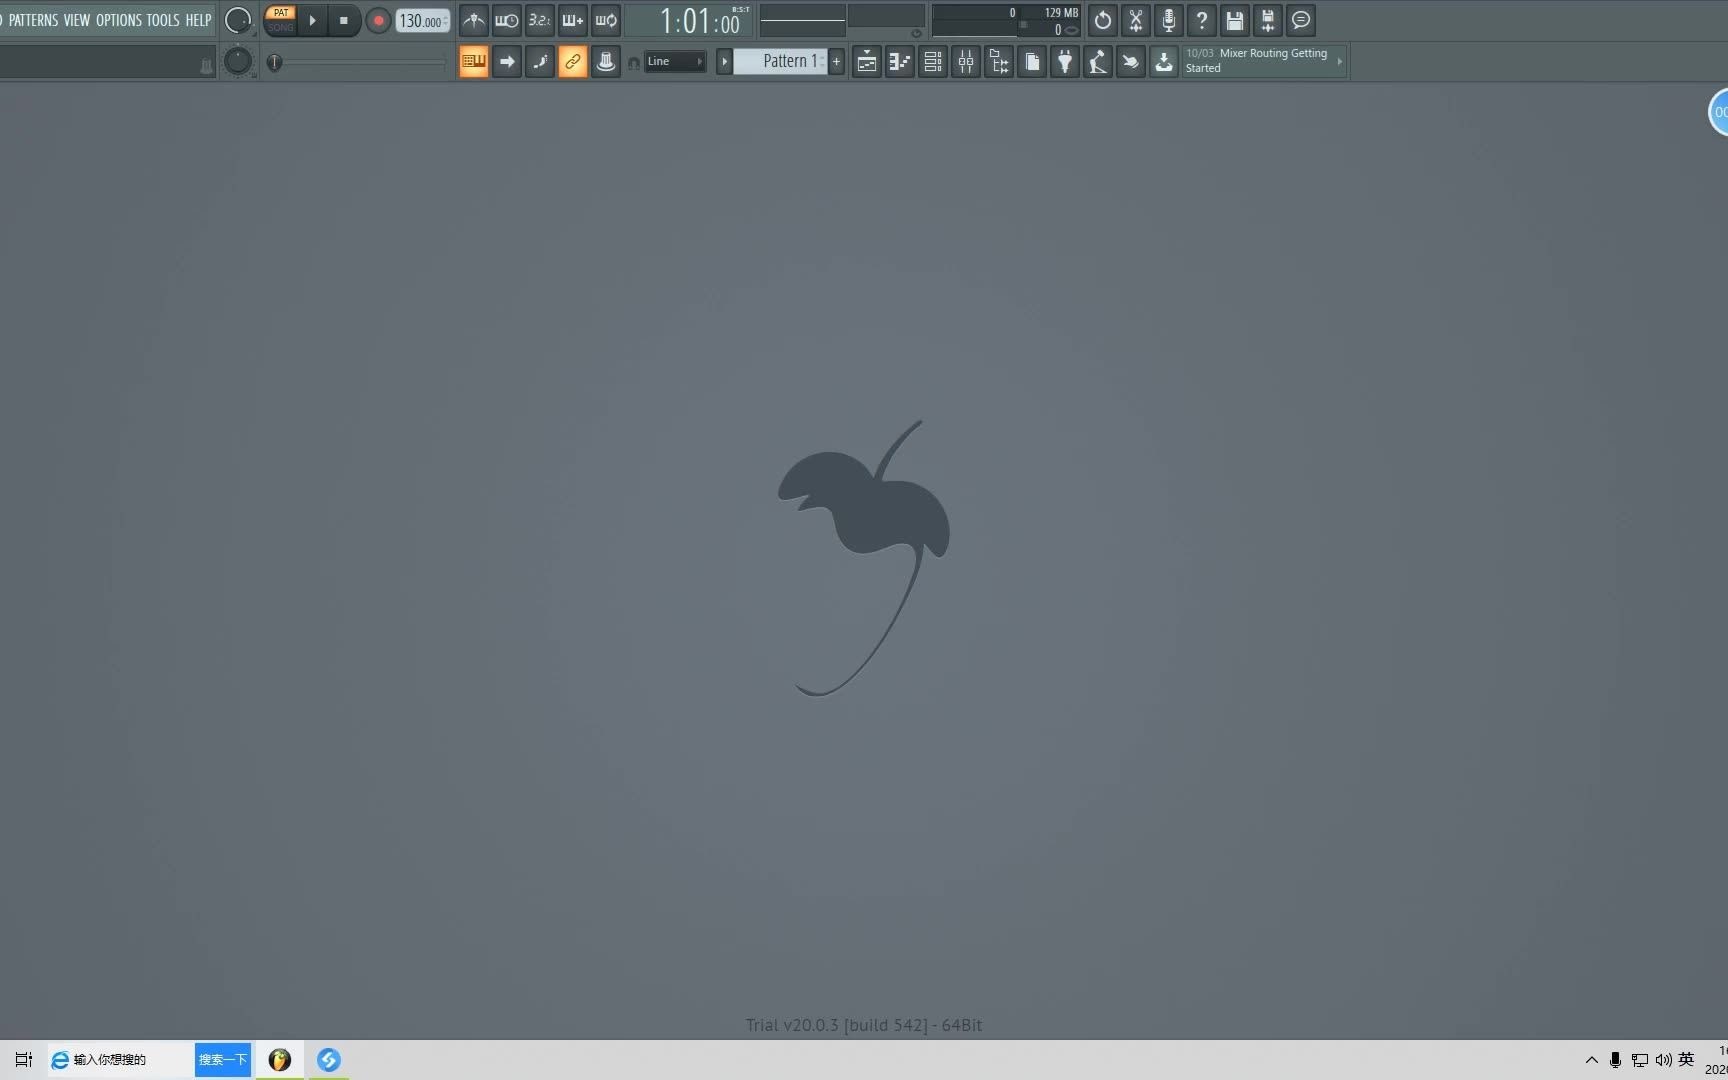Start playback with the play button
The image size is (1728, 1080).
point(312,20)
